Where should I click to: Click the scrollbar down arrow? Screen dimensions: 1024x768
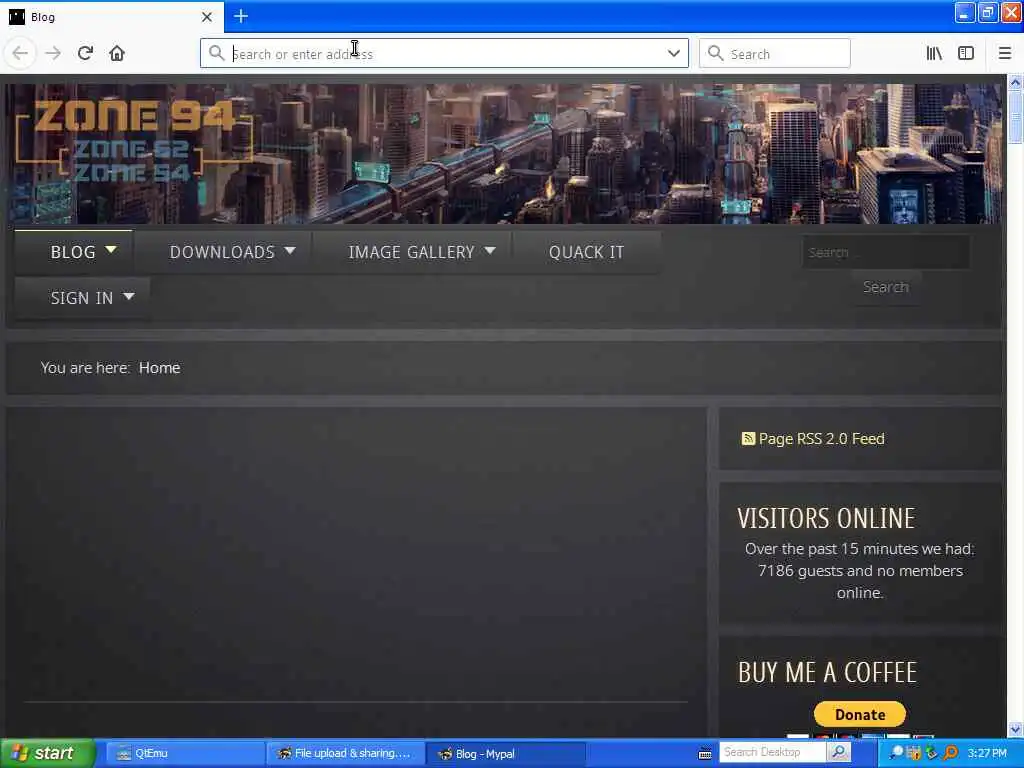[x=1015, y=729]
